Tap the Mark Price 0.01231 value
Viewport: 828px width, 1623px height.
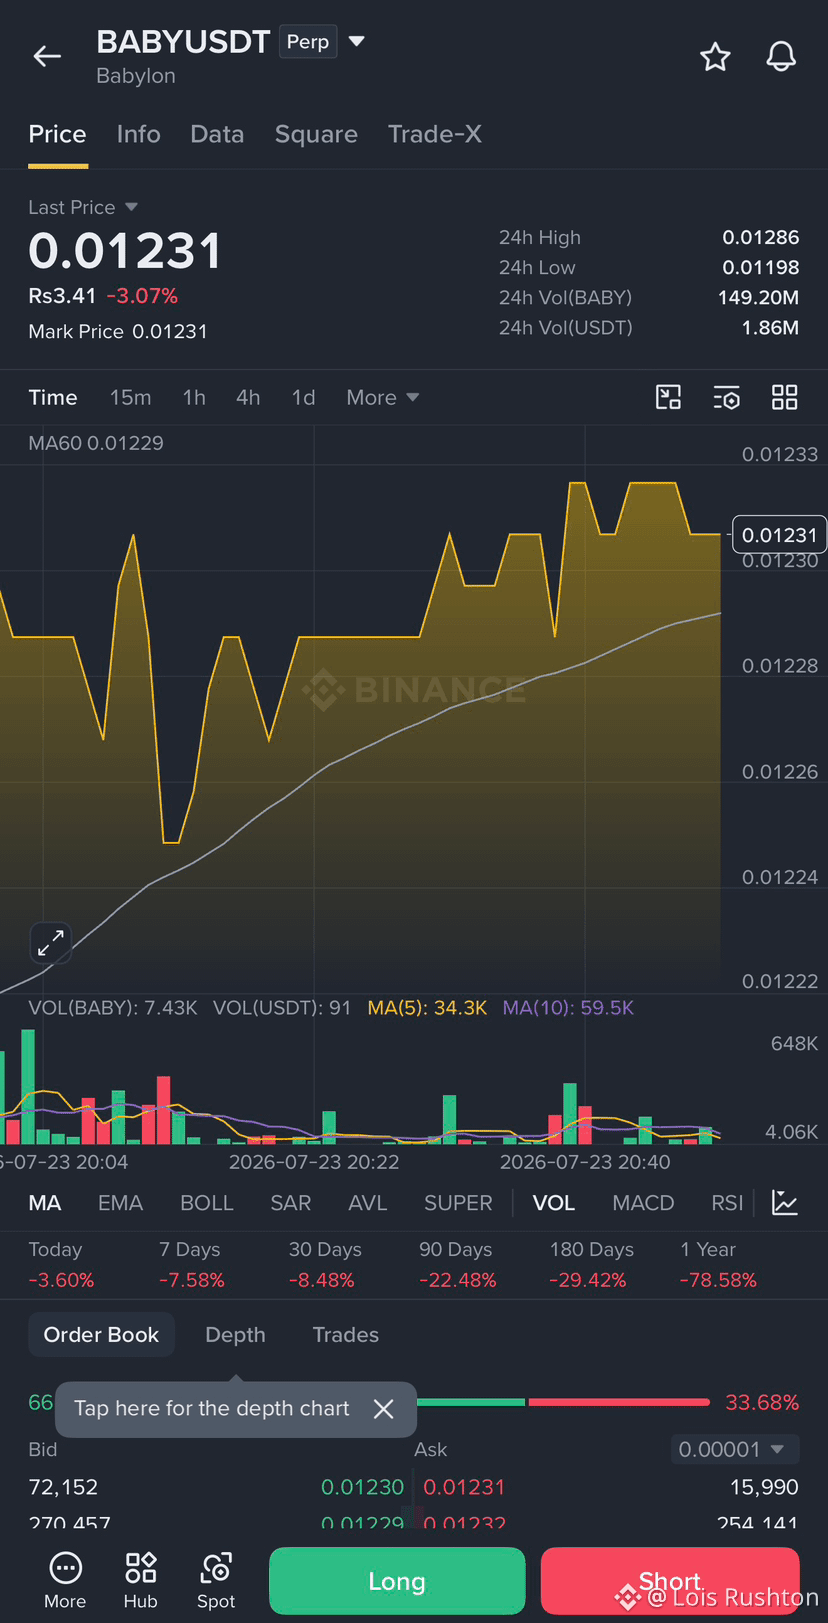pos(170,332)
